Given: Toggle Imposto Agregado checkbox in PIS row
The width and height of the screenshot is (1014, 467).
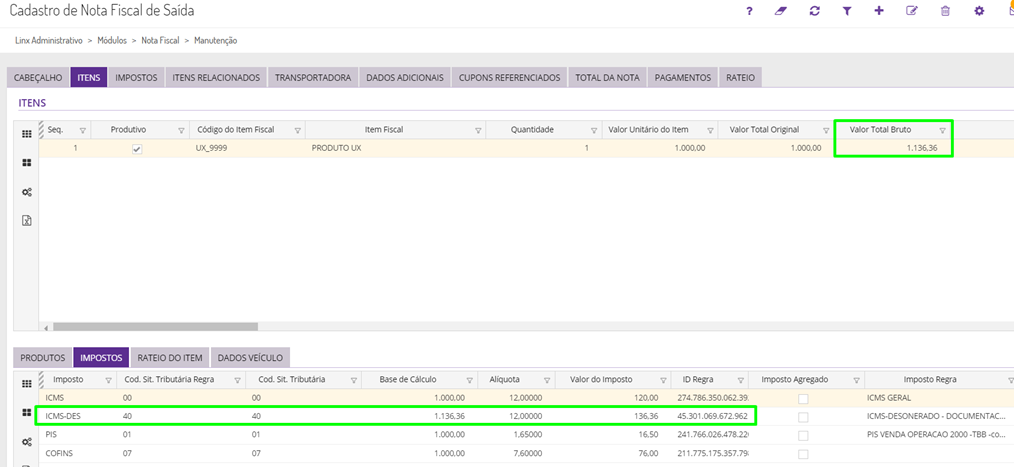Looking at the screenshot, I should (x=803, y=435).
